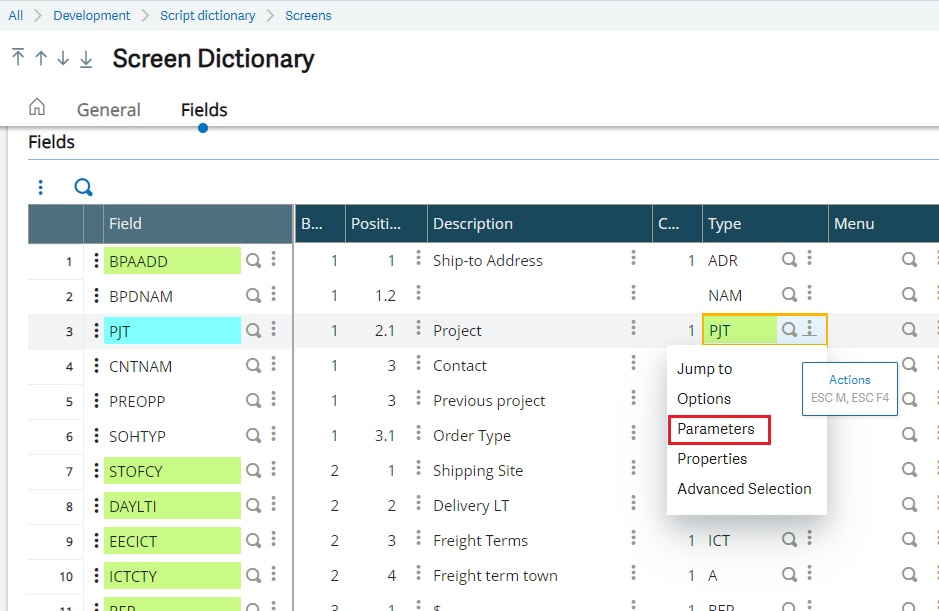Switch to the Fields tab

tap(204, 110)
